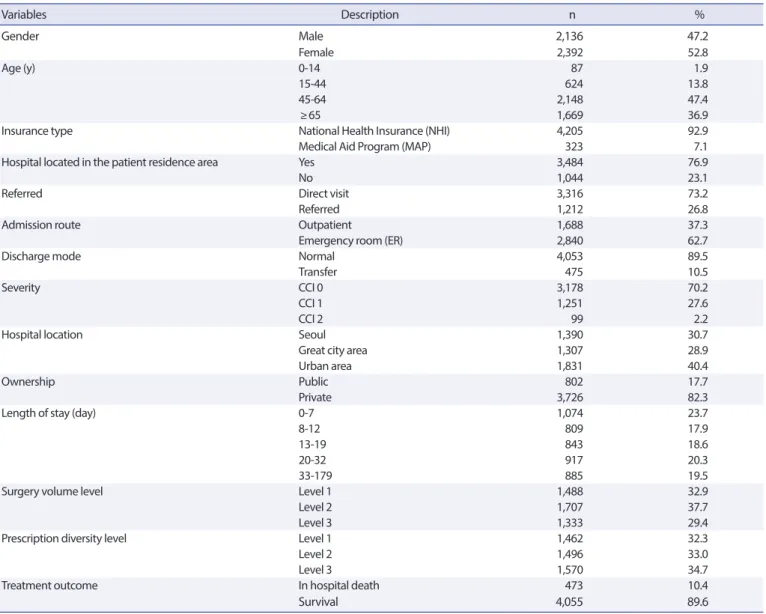This screenshot has width=766, height=614.
Task: Select the Treatment outcome label
Action: (49, 585)
